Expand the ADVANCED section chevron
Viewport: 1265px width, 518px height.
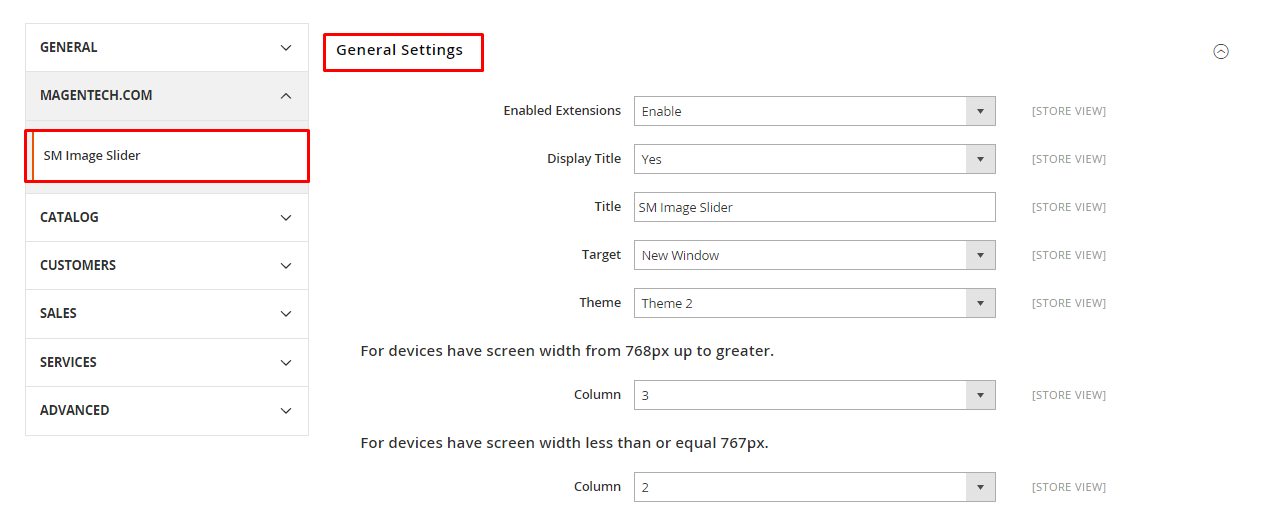(x=286, y=411)
